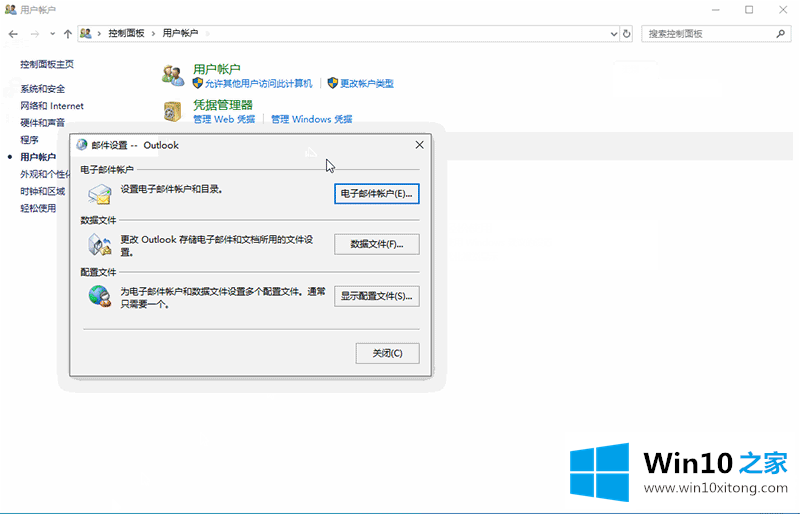Click the Forward arrow in the navigation bar
800x514 pixels.
click(x=35, y=34)
